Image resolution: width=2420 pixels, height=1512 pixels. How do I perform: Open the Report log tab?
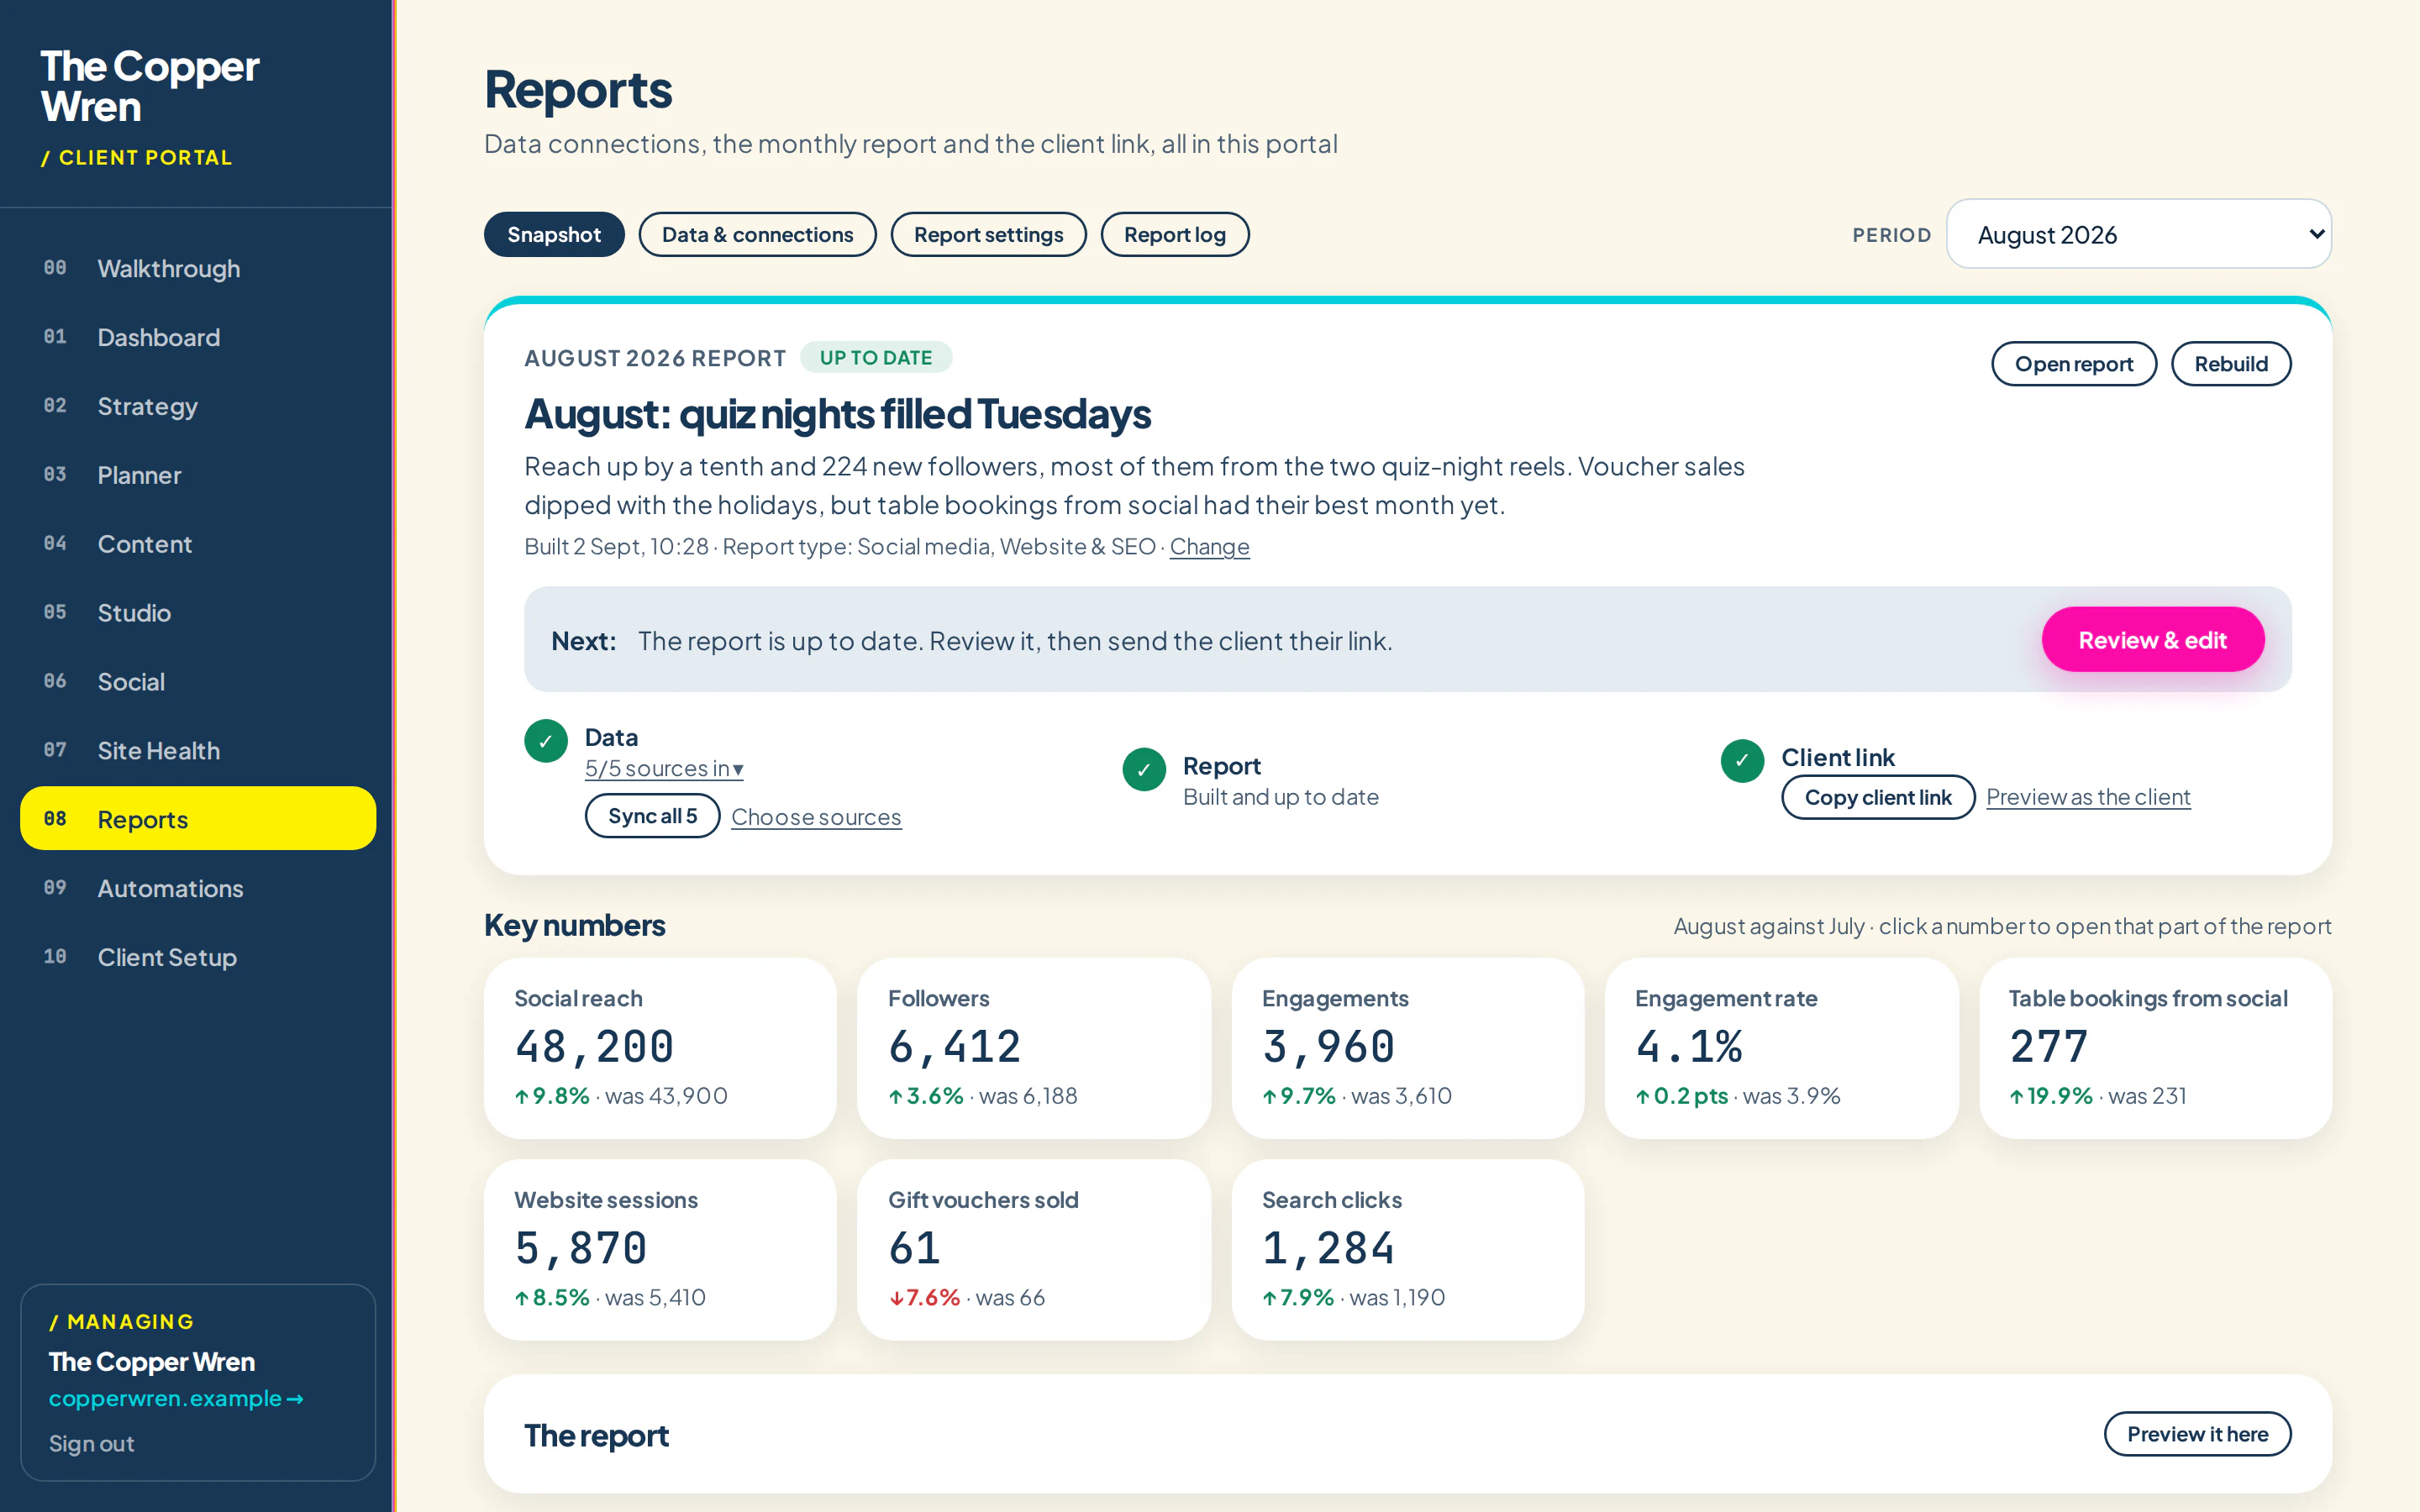point(1175,234)
